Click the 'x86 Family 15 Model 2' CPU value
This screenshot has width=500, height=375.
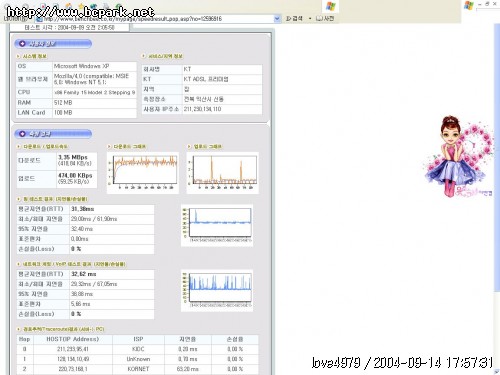94,92
